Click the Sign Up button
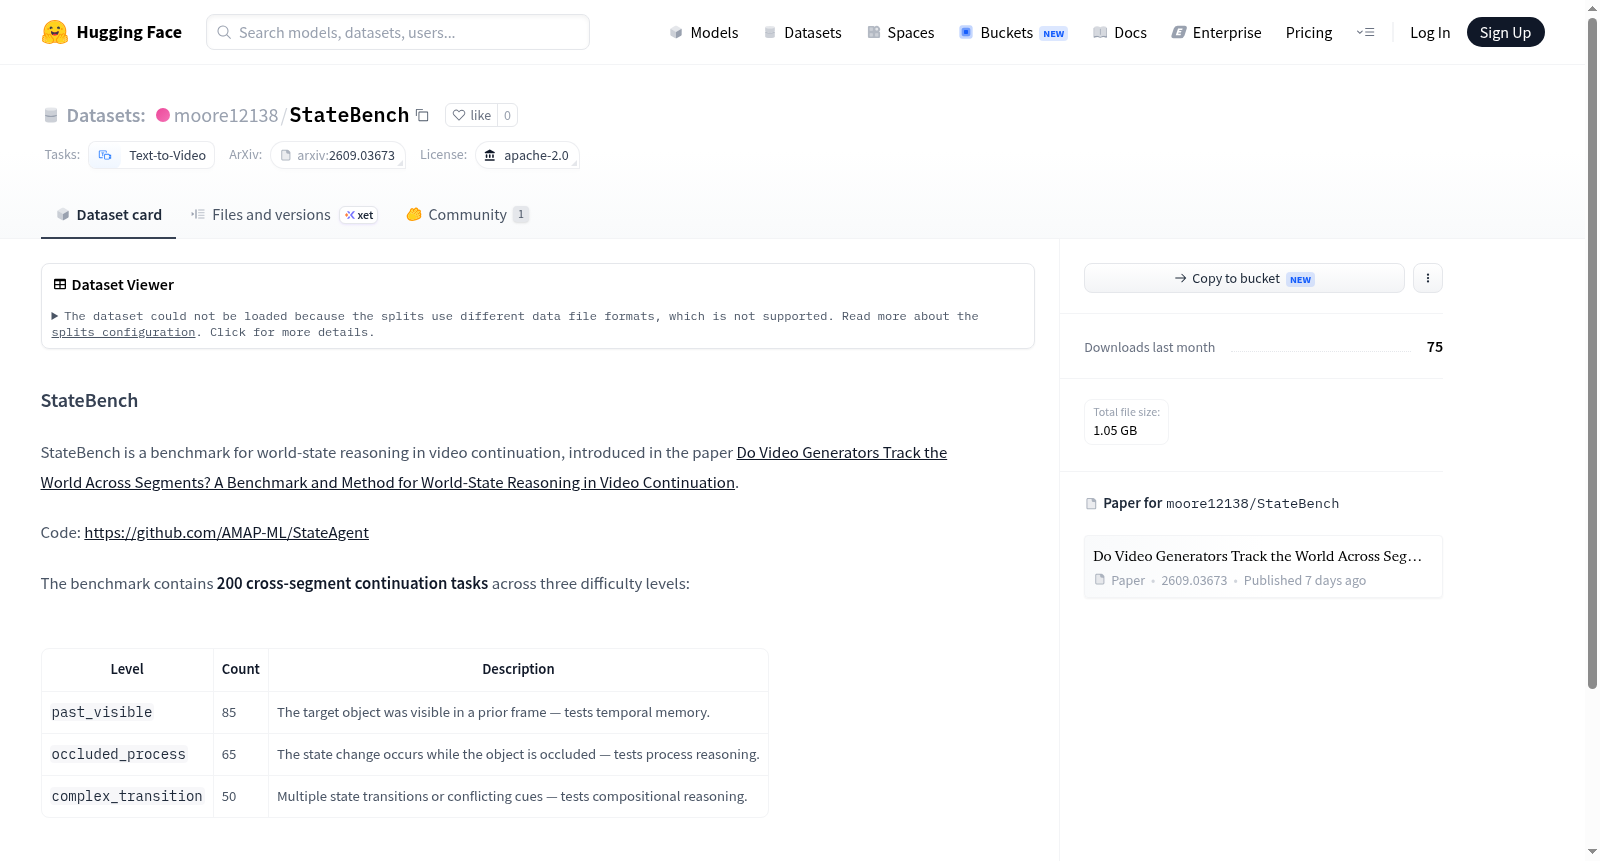This screenshot has height=861, width=1600. 1505,32
